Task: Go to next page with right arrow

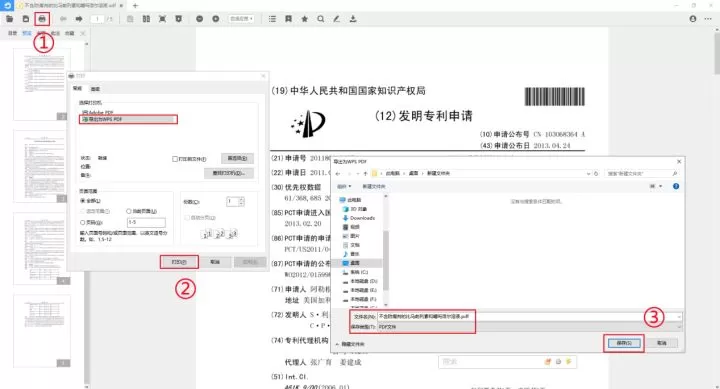Action: click(x=79, y=19)
